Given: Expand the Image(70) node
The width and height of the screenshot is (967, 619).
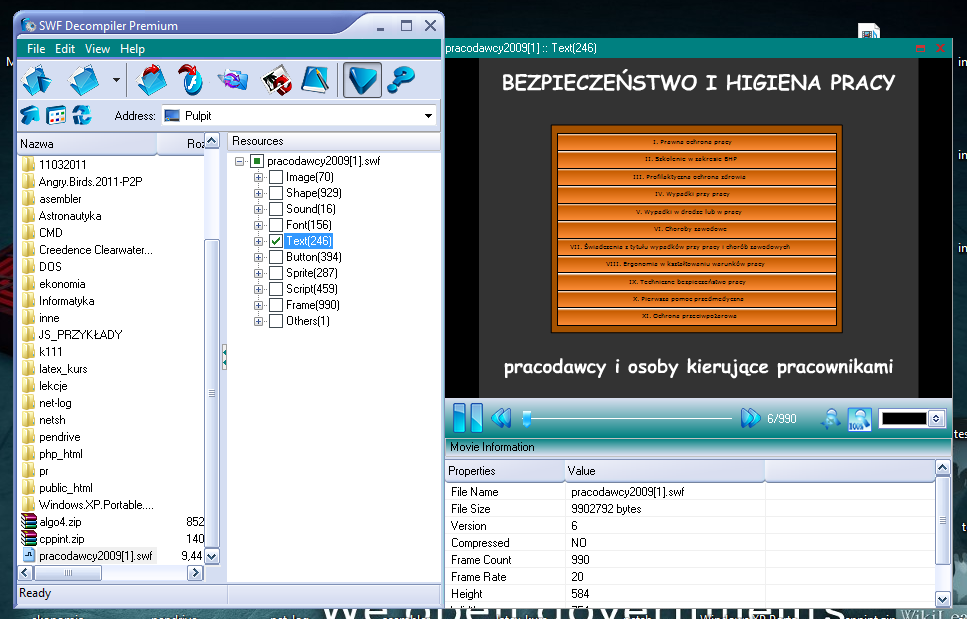Looking at the screenshot, I should (258, 178).
